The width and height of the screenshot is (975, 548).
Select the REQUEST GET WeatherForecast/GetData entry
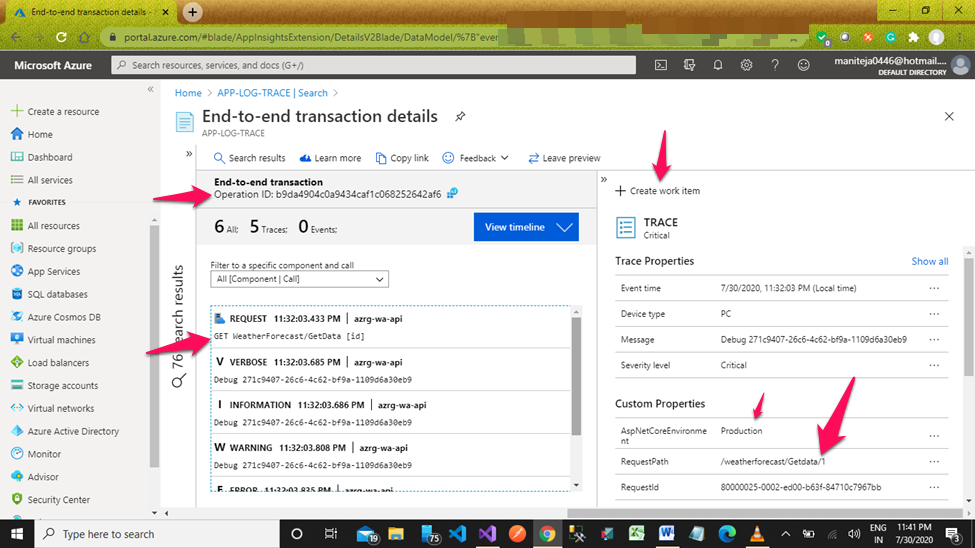click(390, 327)
